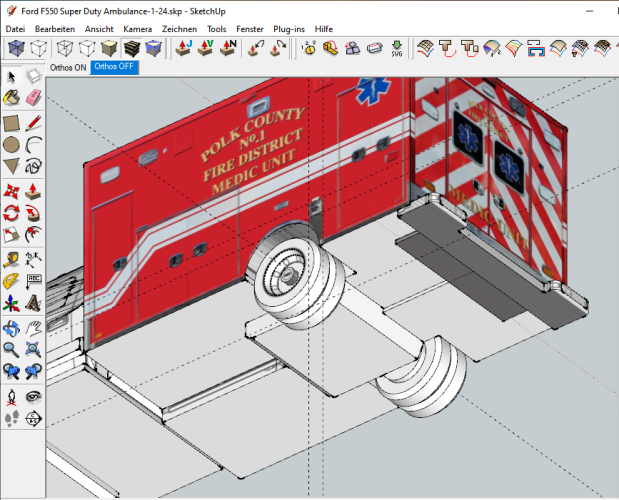Choose the Pan hand tool
Viewport: 619px width, 500px height.
click(x=34, y=328)
